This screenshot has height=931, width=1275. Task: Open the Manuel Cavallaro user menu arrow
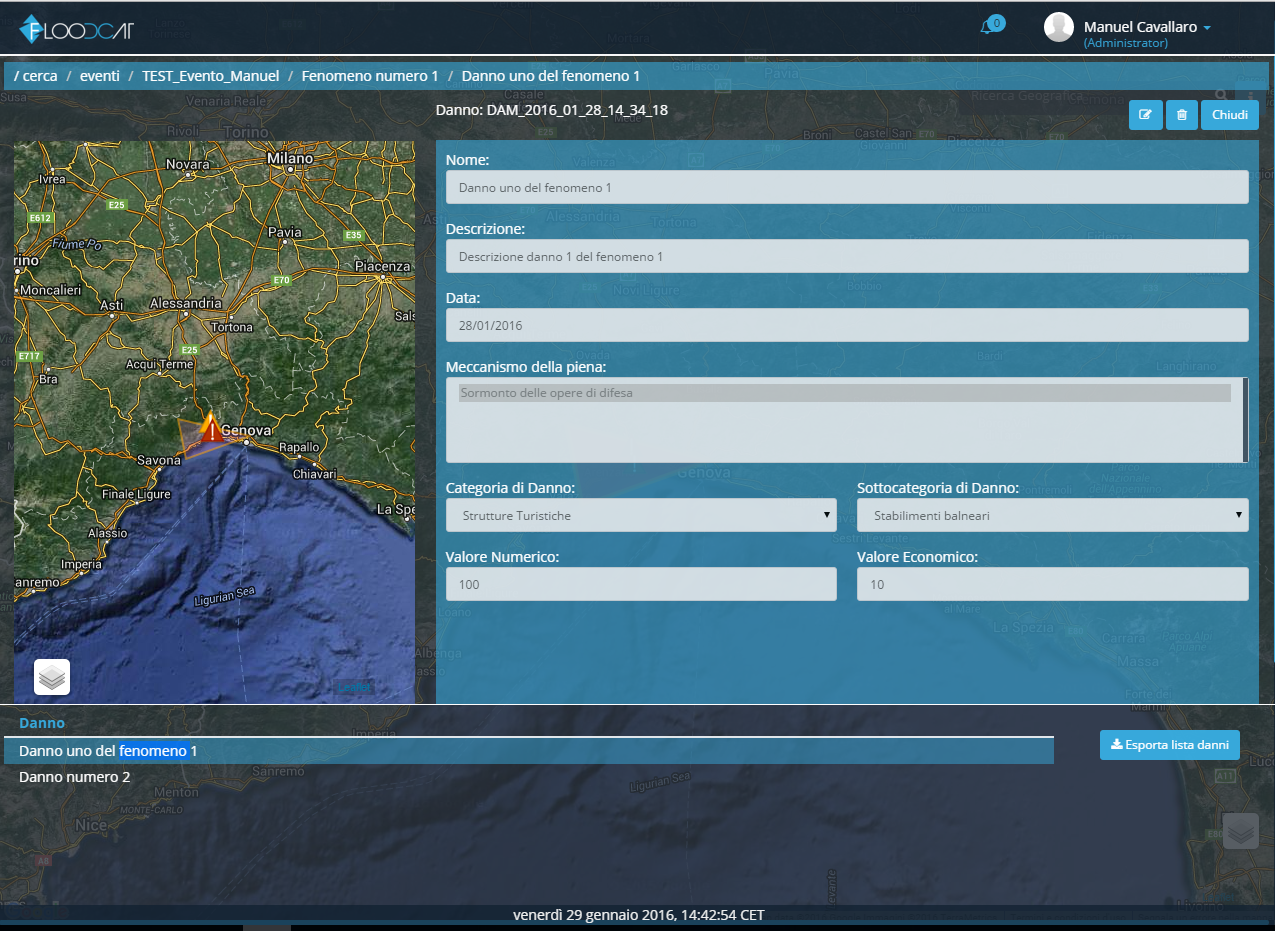click(x=1207, y=28)
